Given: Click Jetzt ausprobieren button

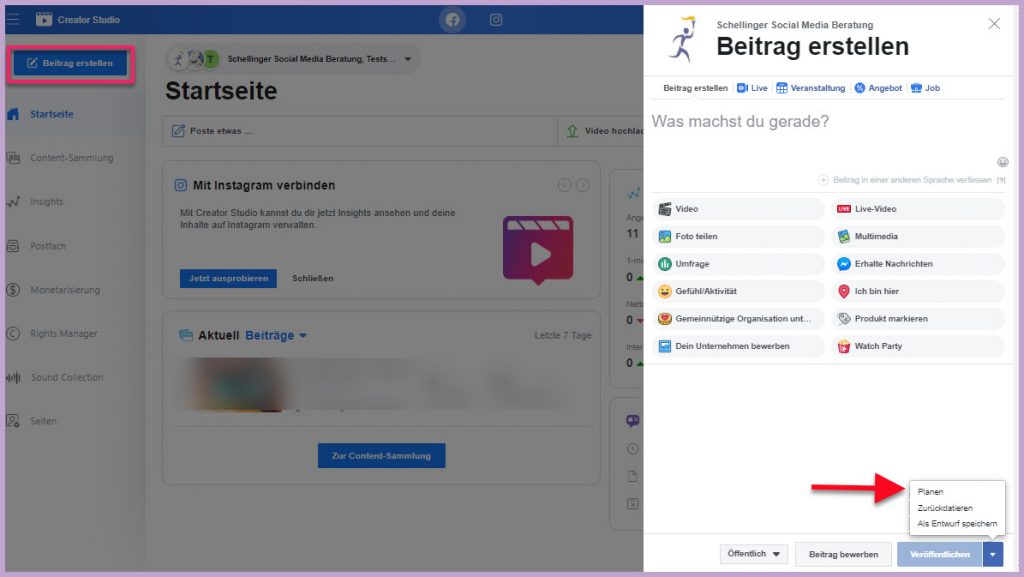Looking at the screenshot, I should point(229,279).
